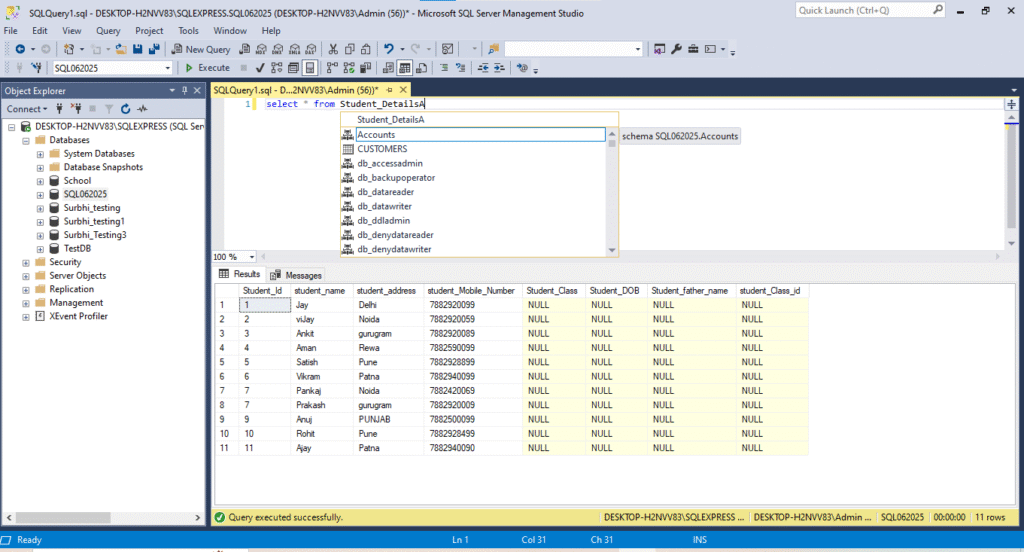
Task: Open the Connect dropdown in Object Explorer
Action: point(27,109)
